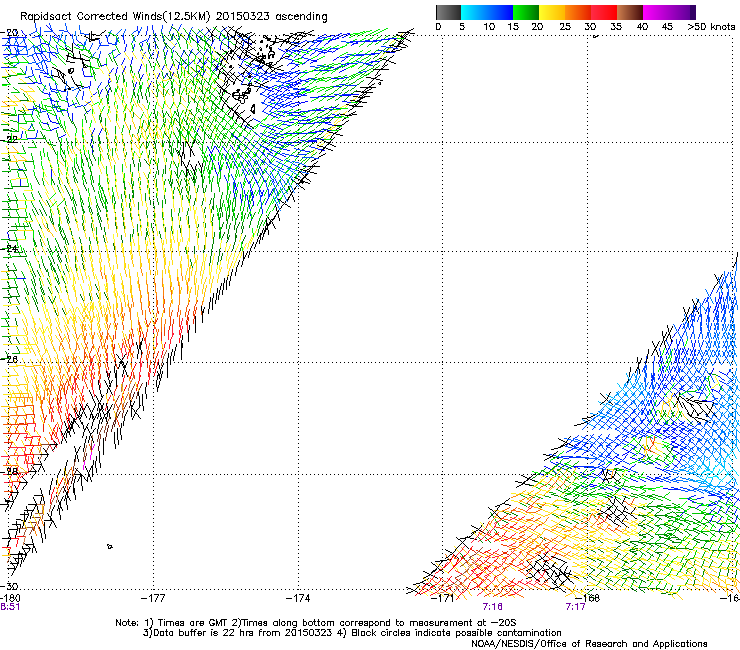This screenshot has height=650, width=740.
Task: Pick the brown 35-40 knot legend segment
Action: [x=630, y=12]
